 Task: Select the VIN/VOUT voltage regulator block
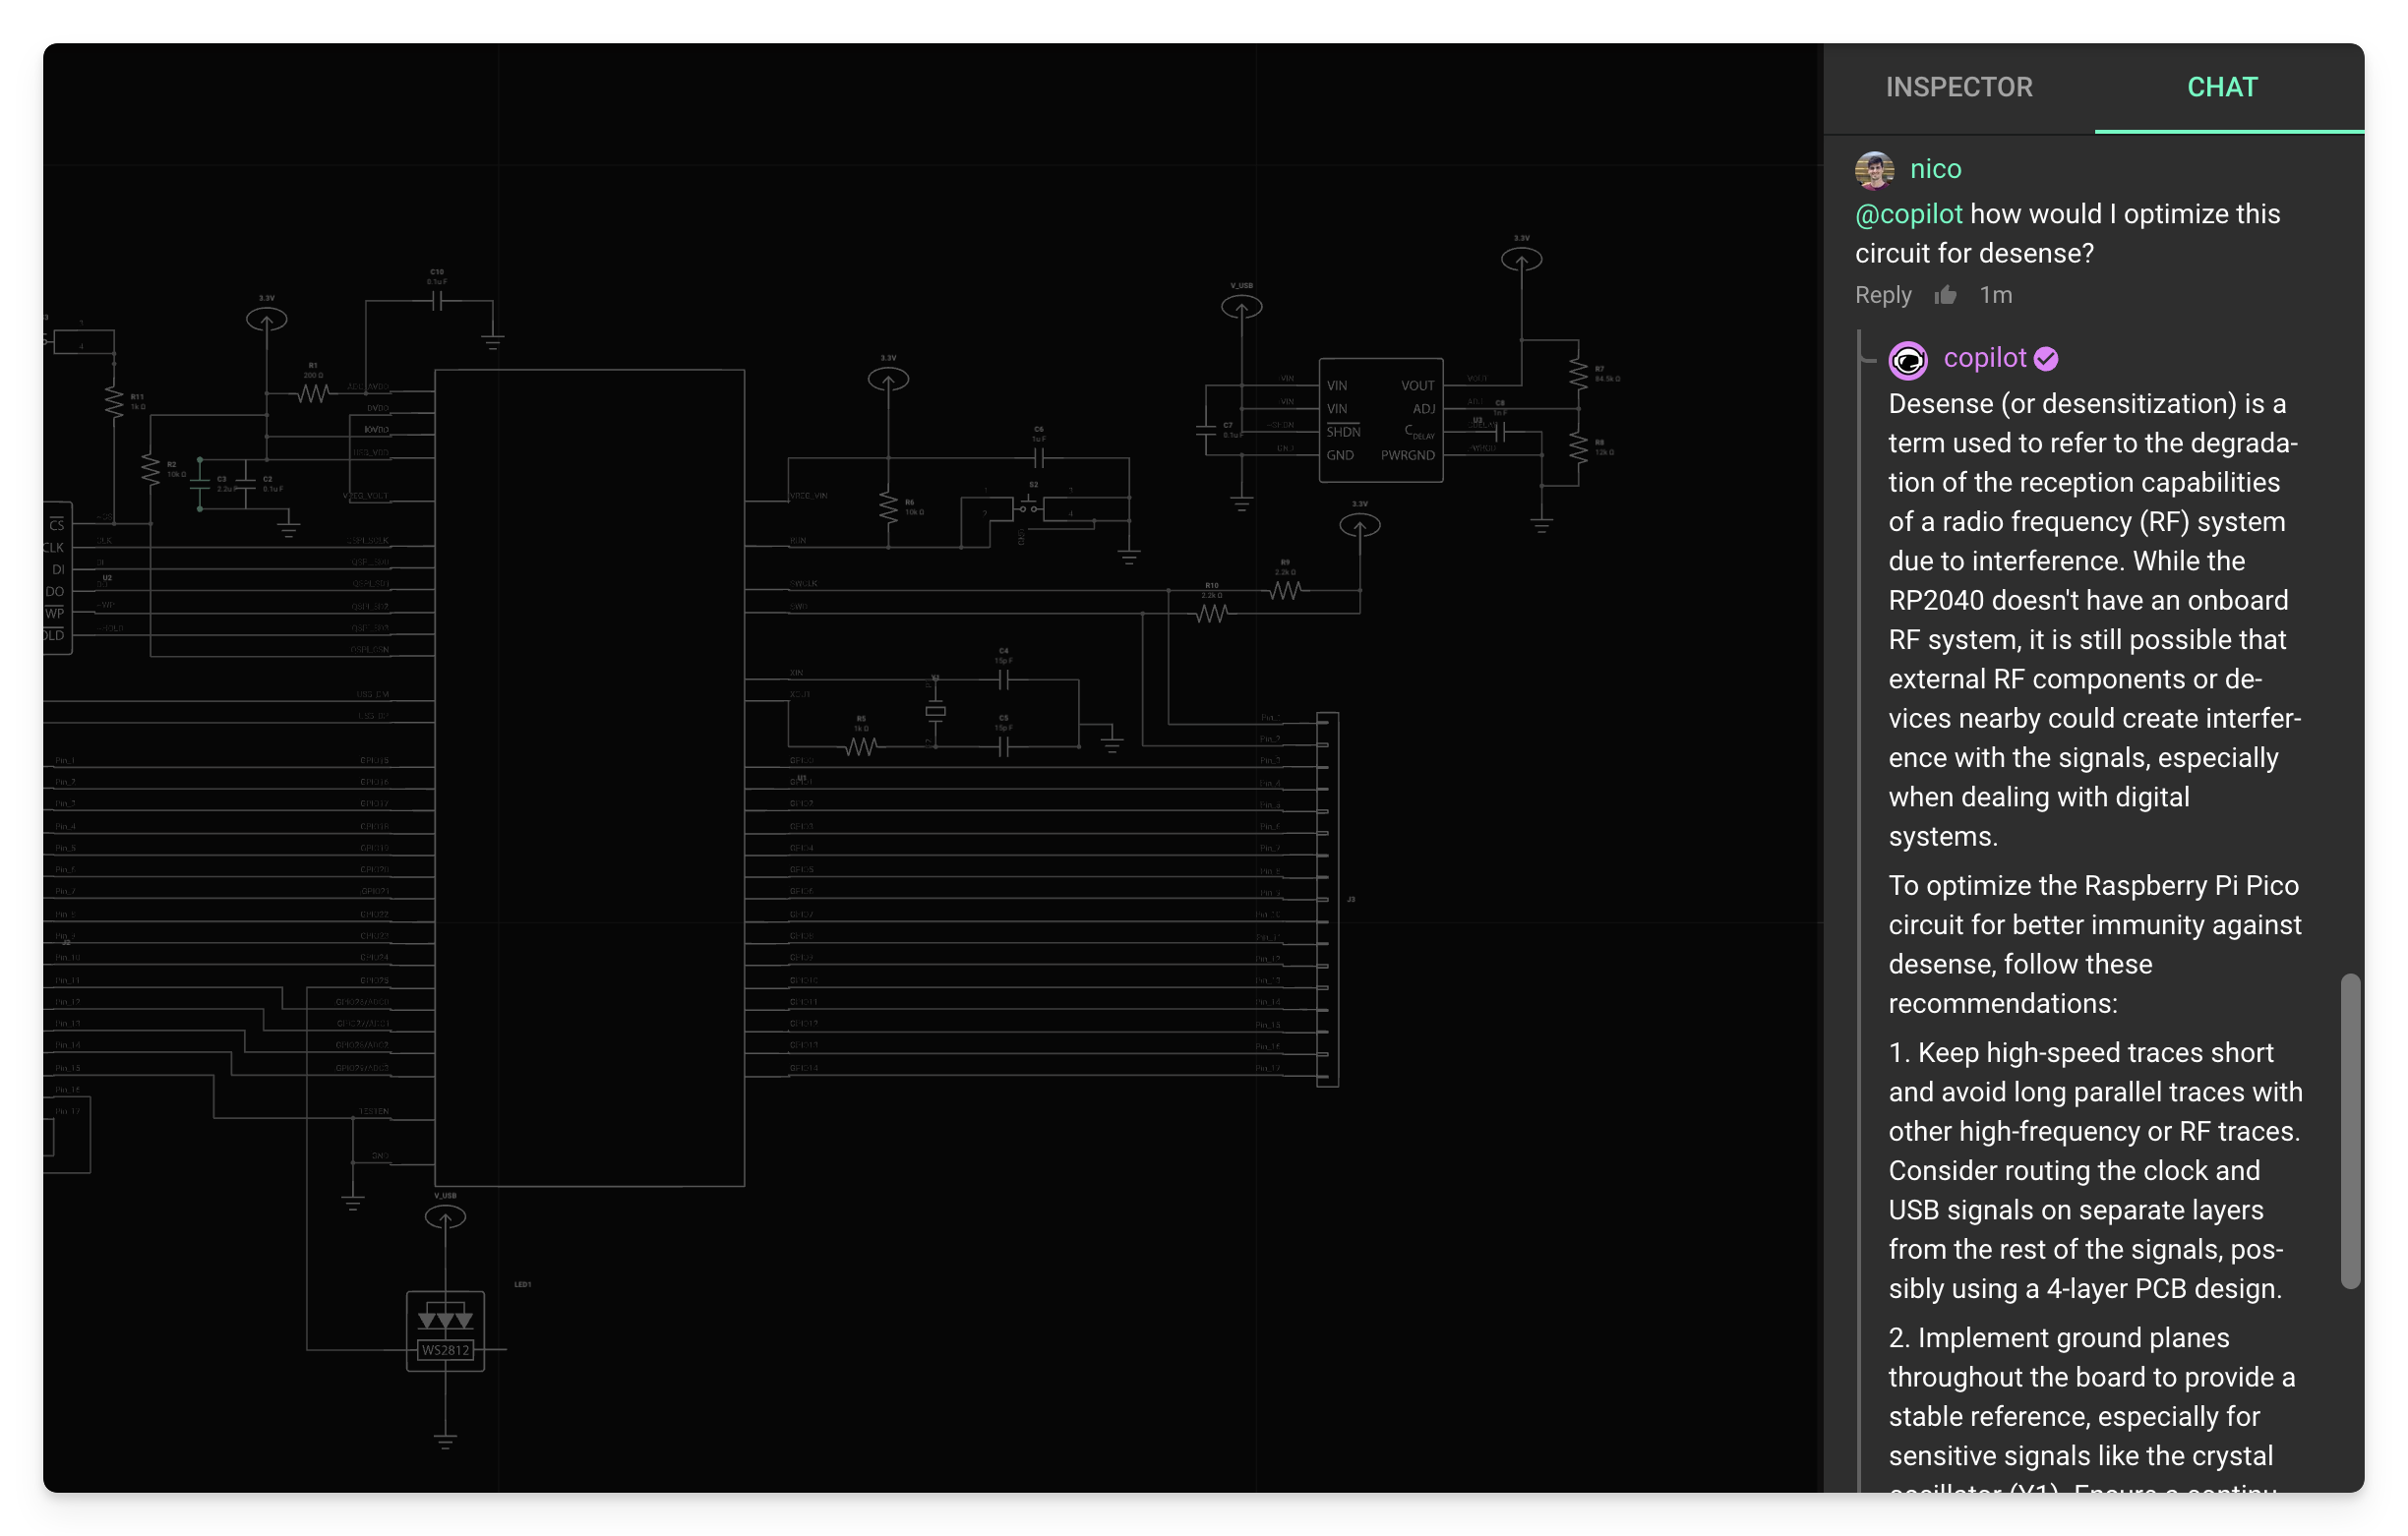[x=1382, y=420]
